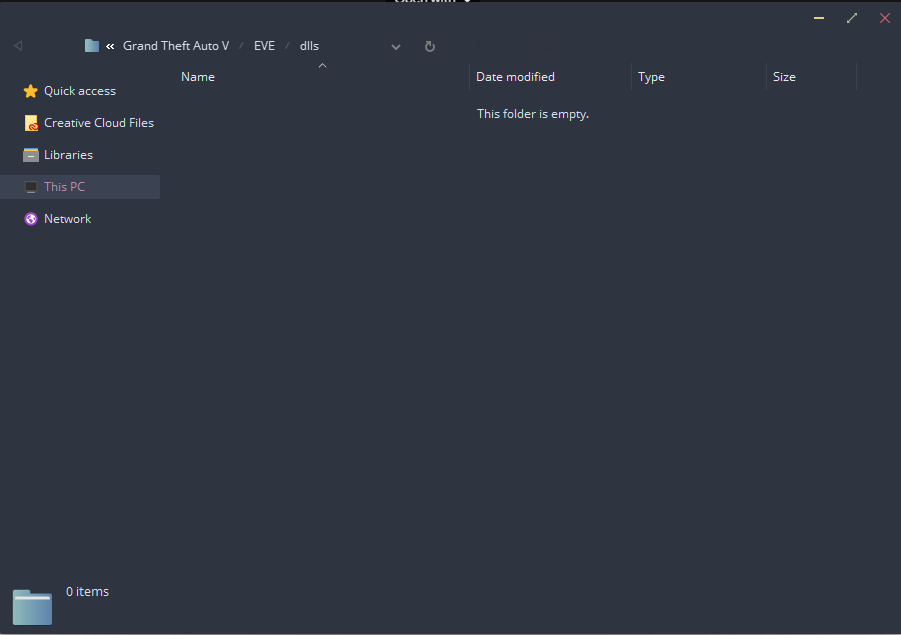Screen dimensions: 901x635
Task: Expand hidden path with double chevron
Action: 110,46
